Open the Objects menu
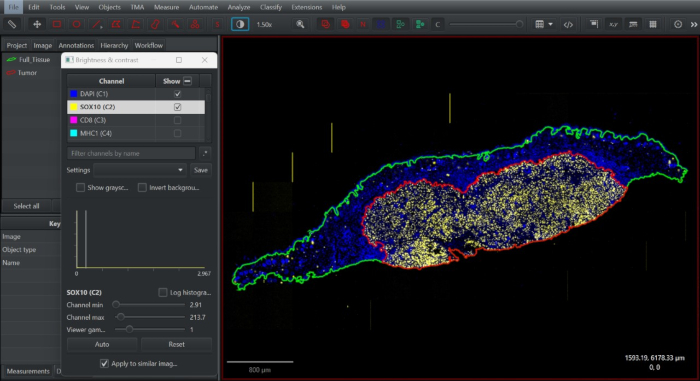Screen dimensions: 700x381 tap(109, 7)
